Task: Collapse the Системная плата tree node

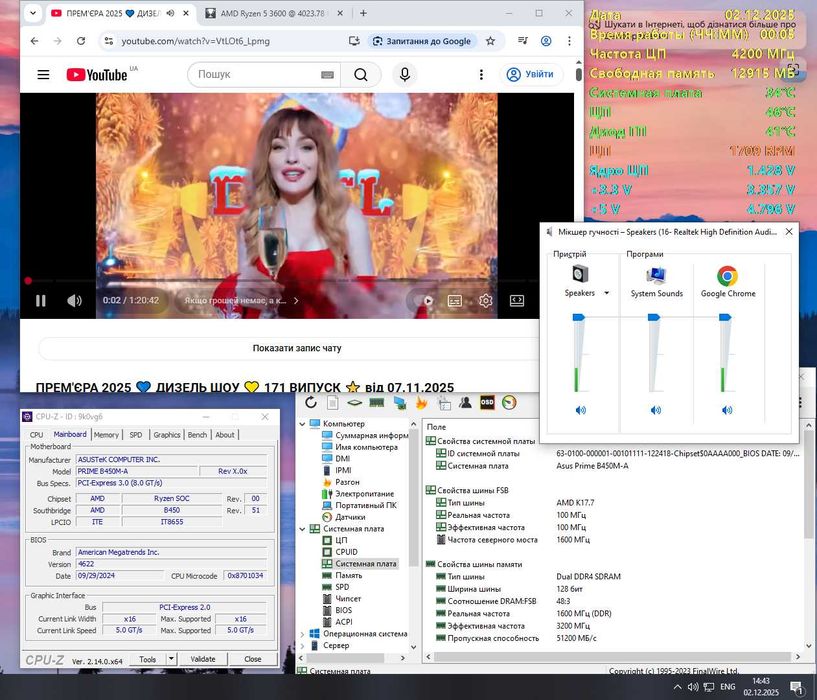Action: point(304,528)
